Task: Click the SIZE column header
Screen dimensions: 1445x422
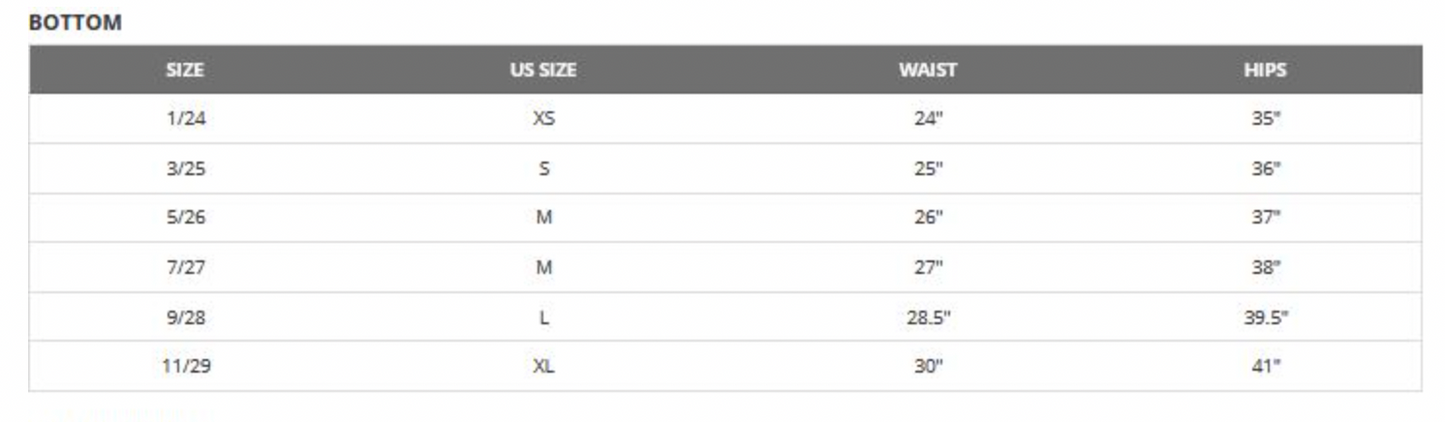Action: (185, 70)
